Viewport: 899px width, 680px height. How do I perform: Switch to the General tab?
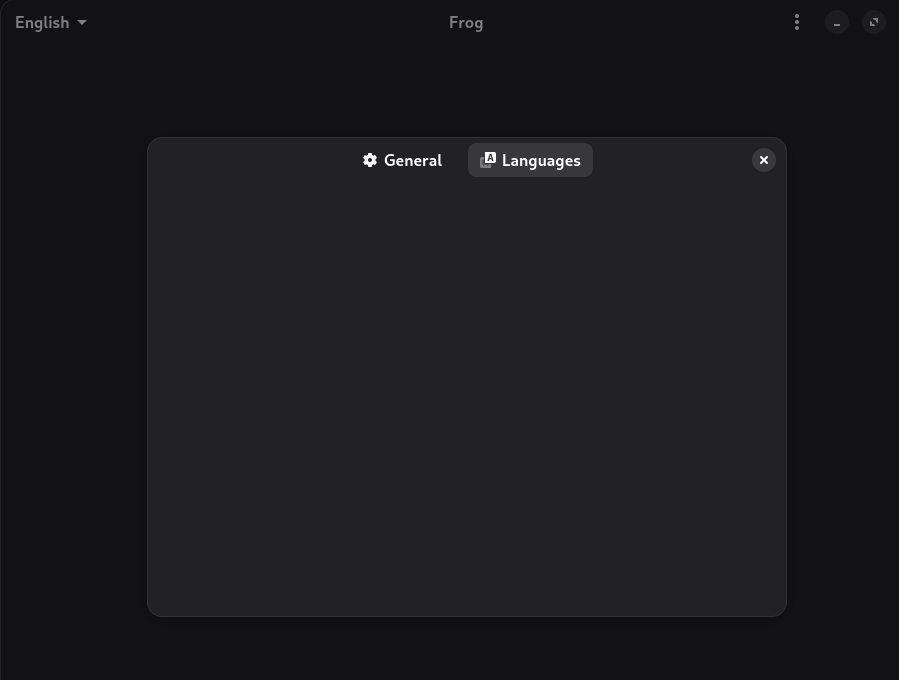pos(402,160)
